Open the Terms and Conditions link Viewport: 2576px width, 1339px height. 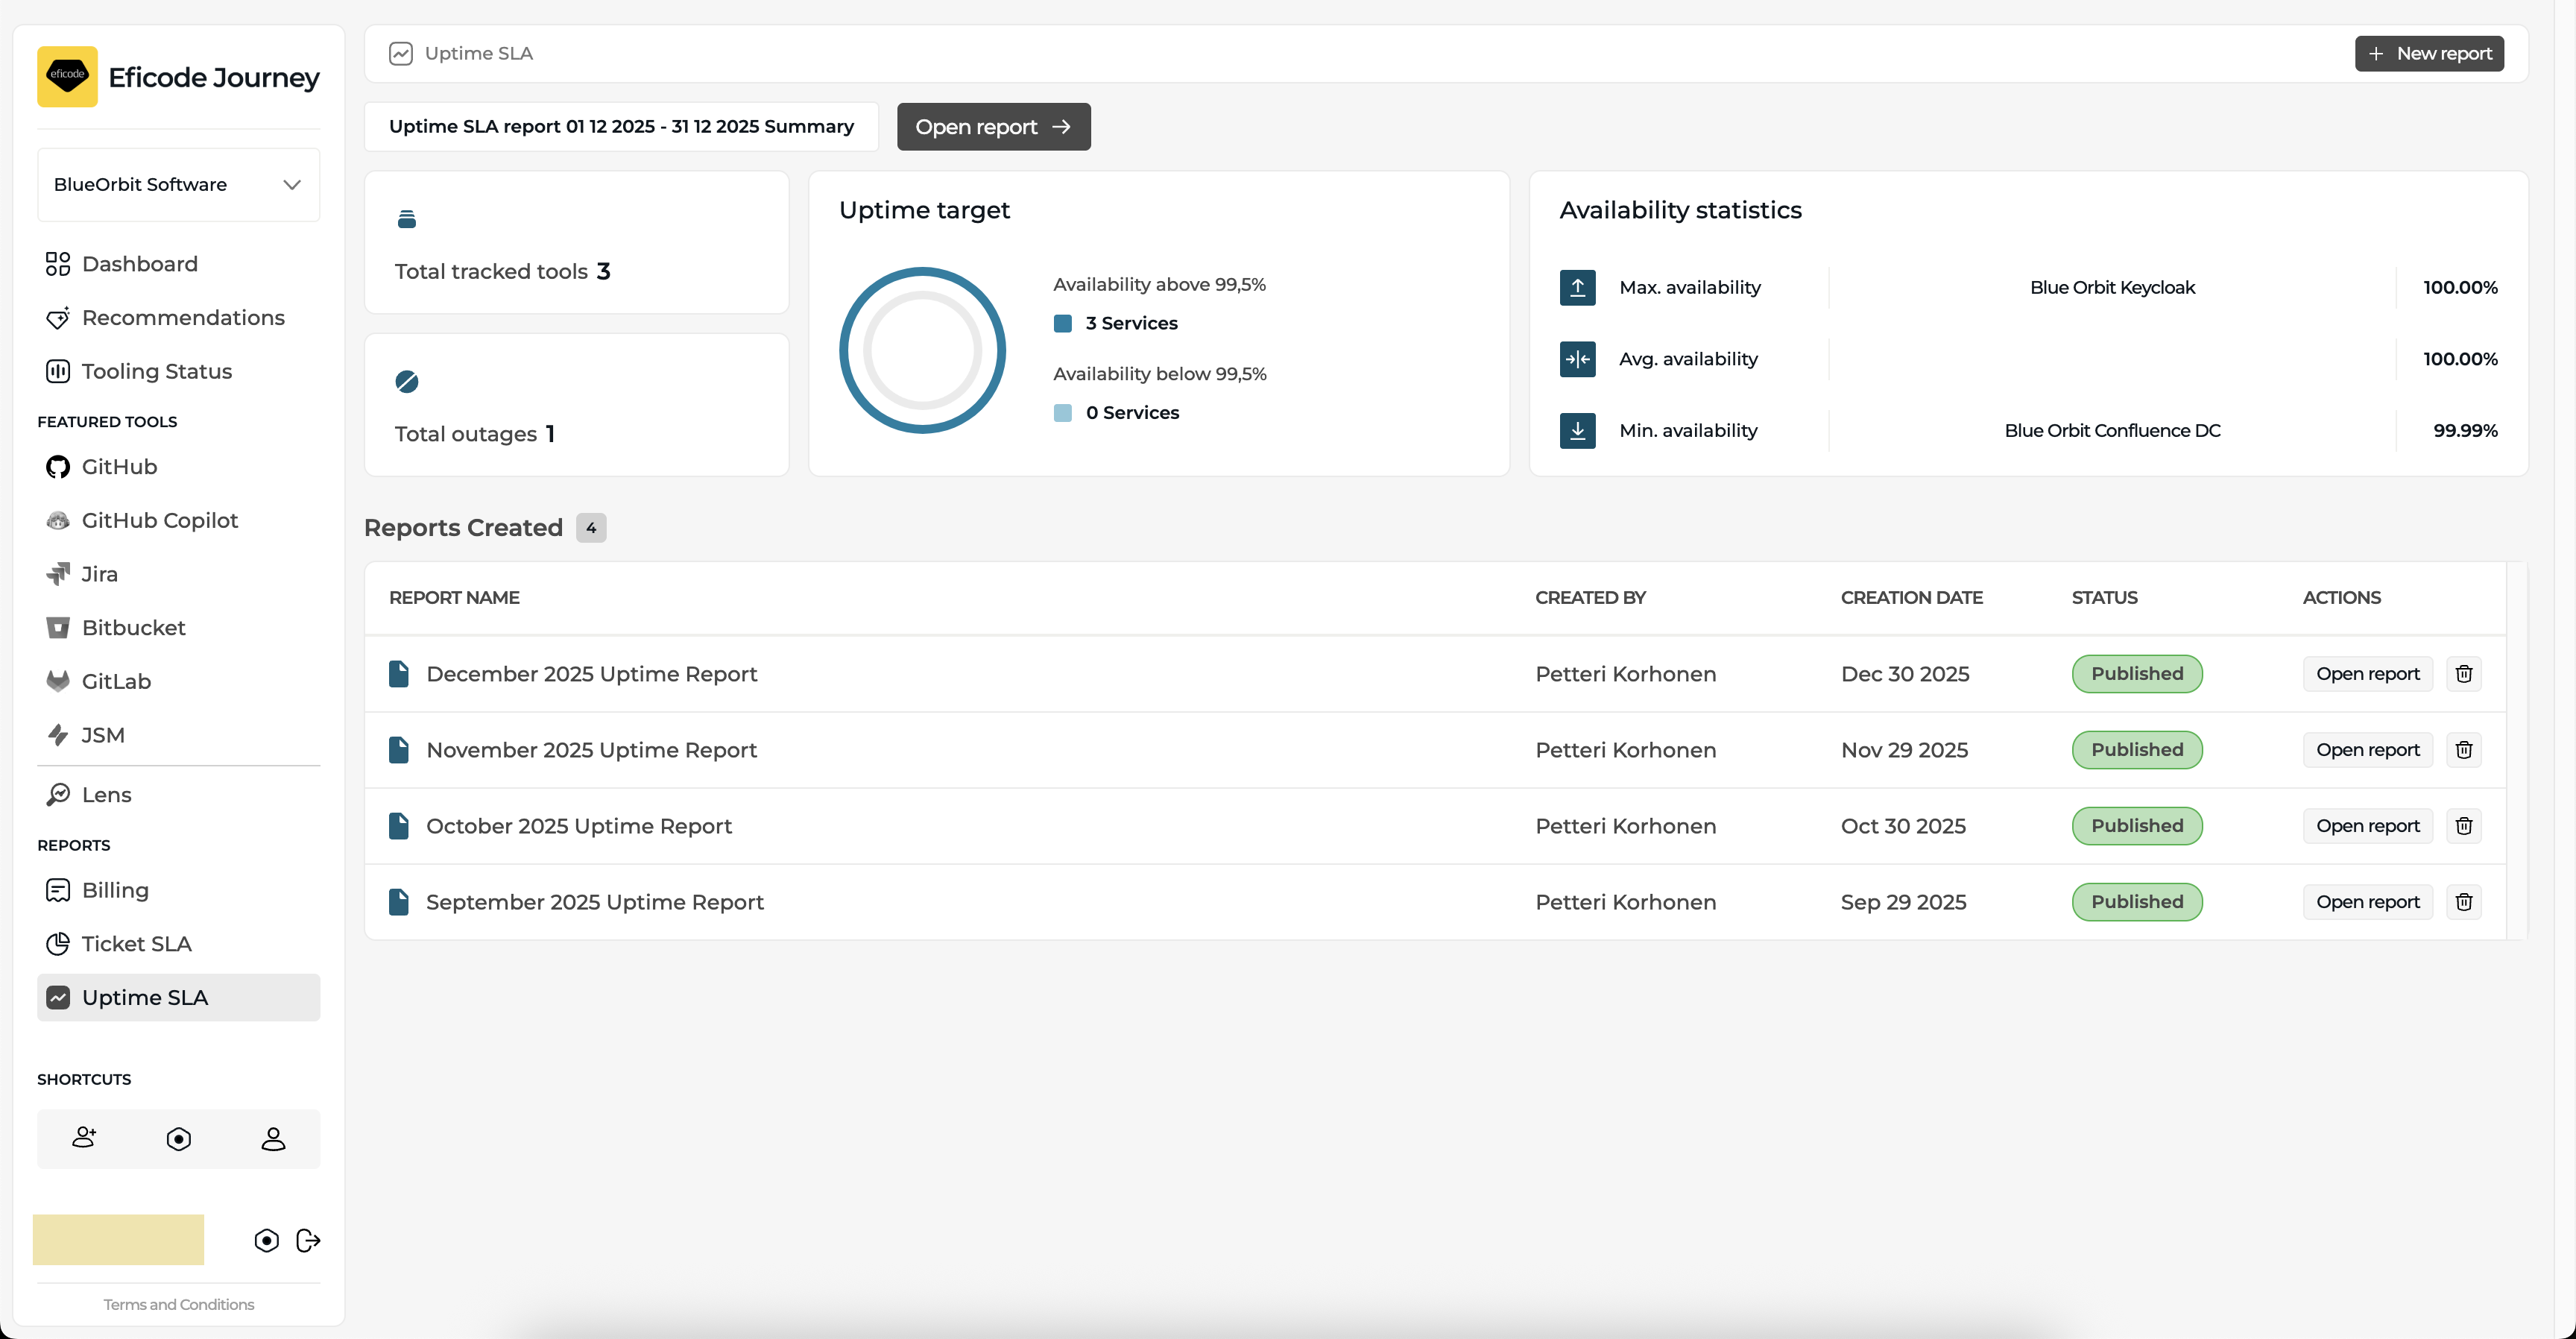(178, 1304)
